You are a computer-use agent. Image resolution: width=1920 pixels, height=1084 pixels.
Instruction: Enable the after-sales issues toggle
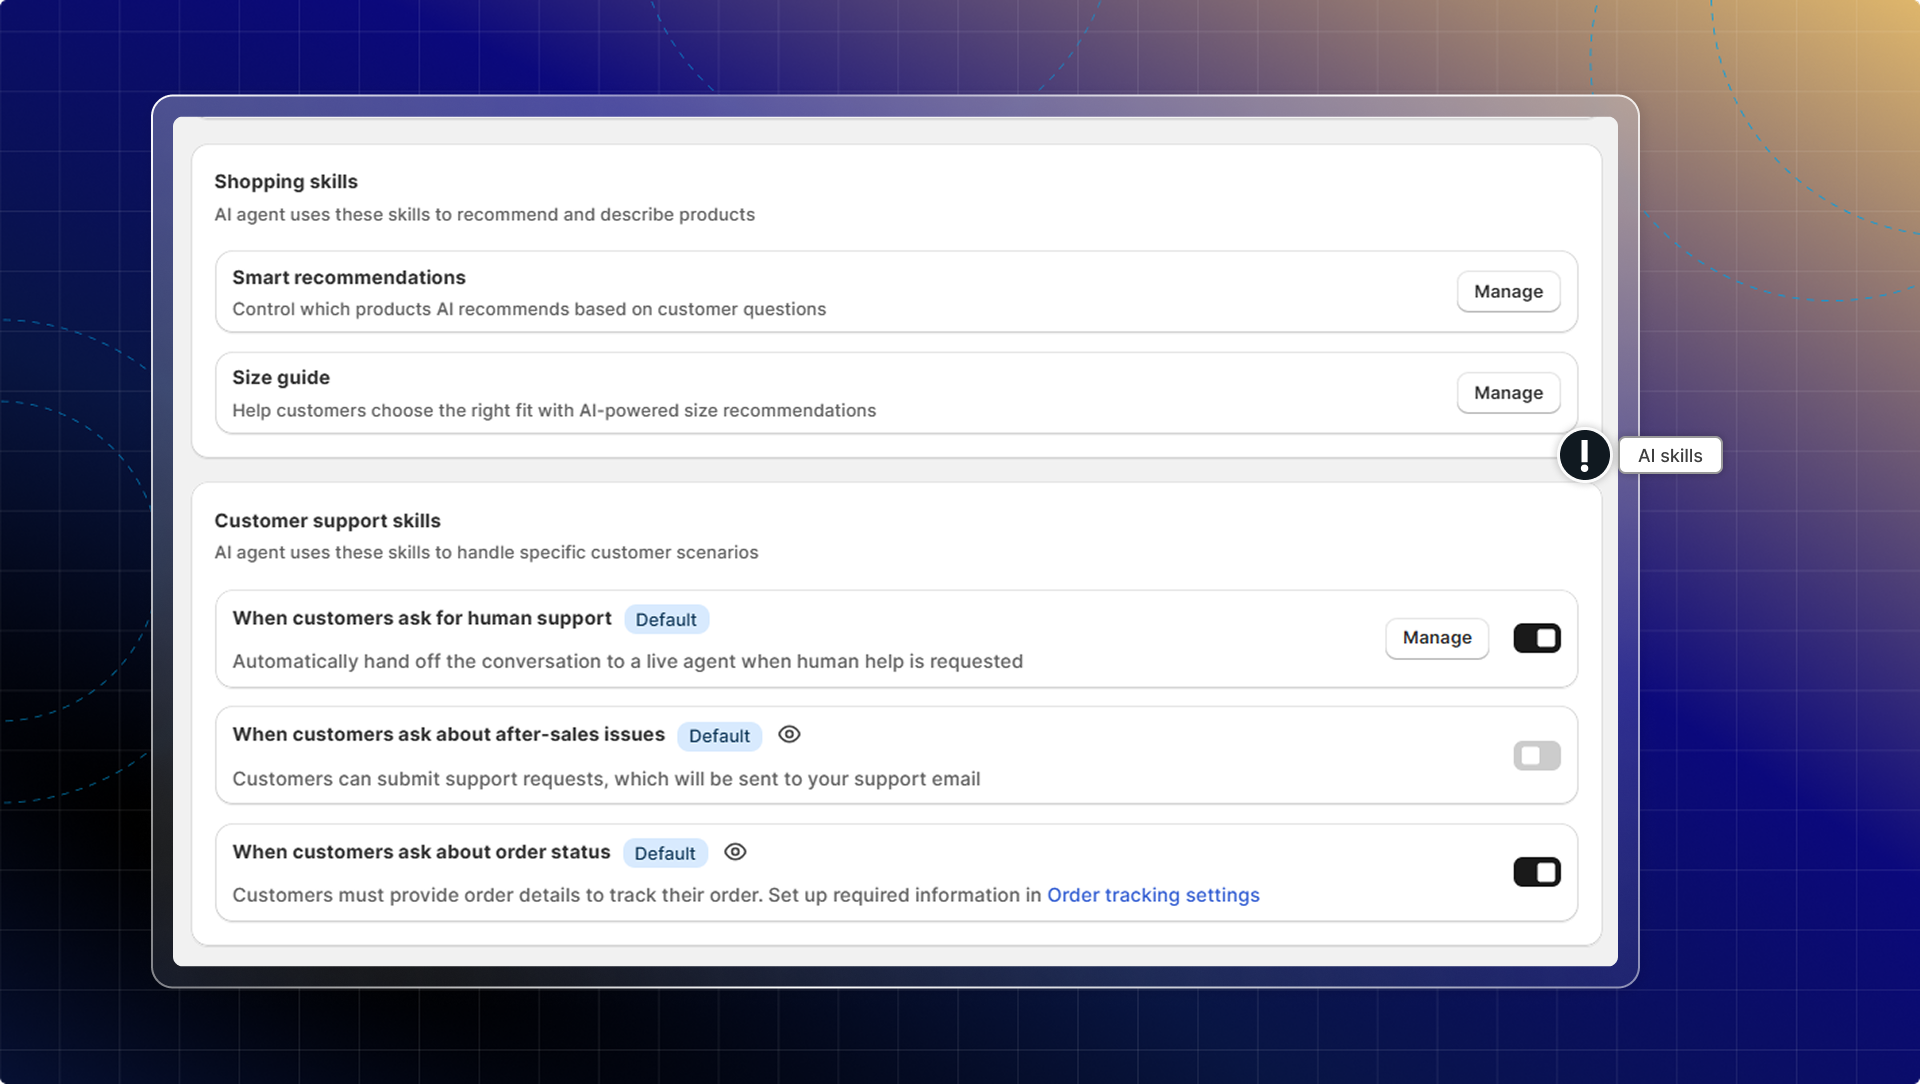pyautogui.click(x=1536, y=756)
